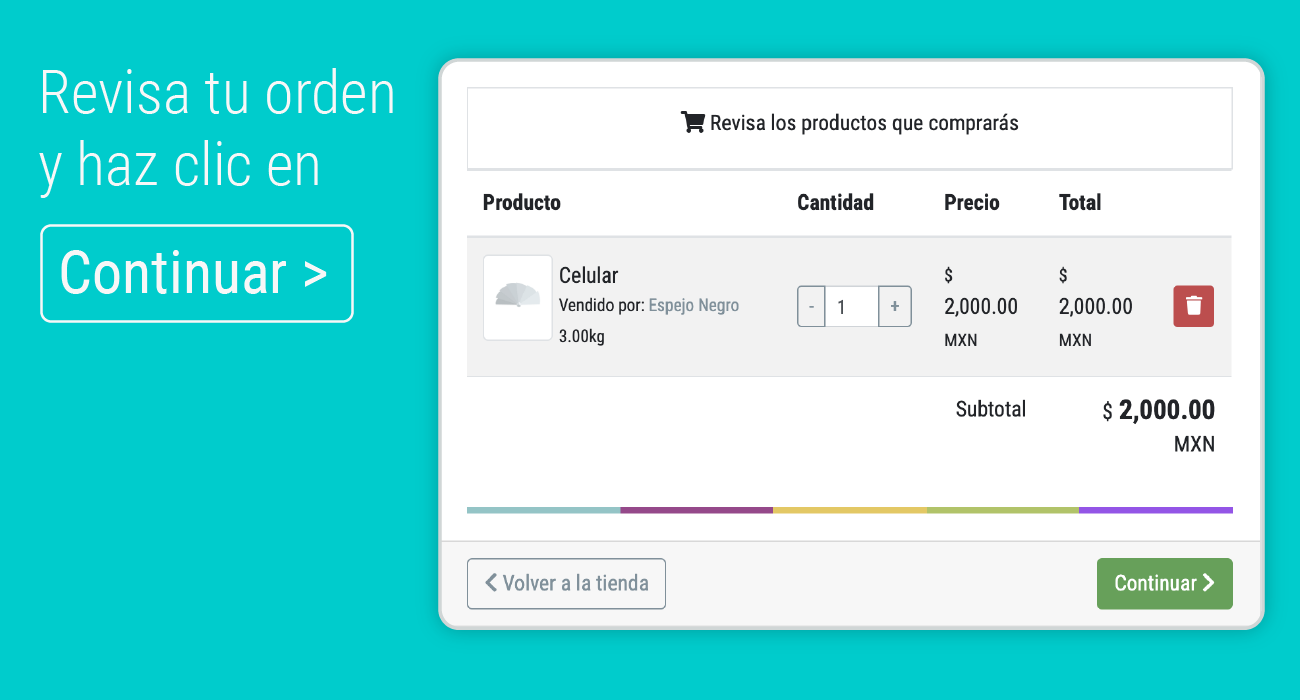This screenshot has height=700, width=1300.
Task: Click the teal segment of progress bar
Action: tap(543, 510)
